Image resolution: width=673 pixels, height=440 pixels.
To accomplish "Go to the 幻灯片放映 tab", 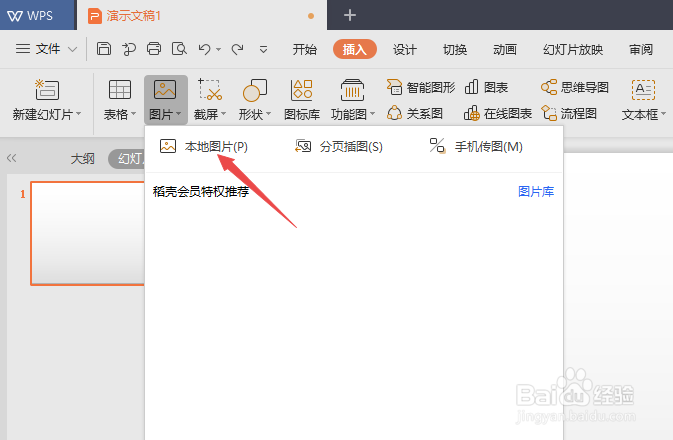I will (573, 50).
